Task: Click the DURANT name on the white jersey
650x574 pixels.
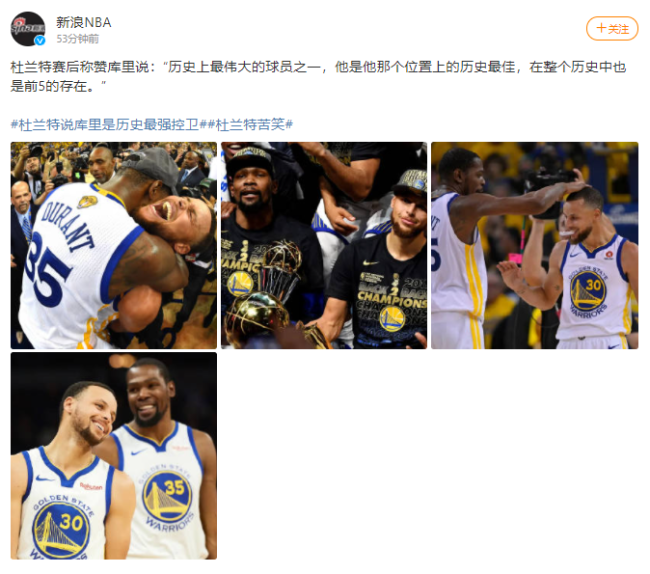Action: coord(68,224)
